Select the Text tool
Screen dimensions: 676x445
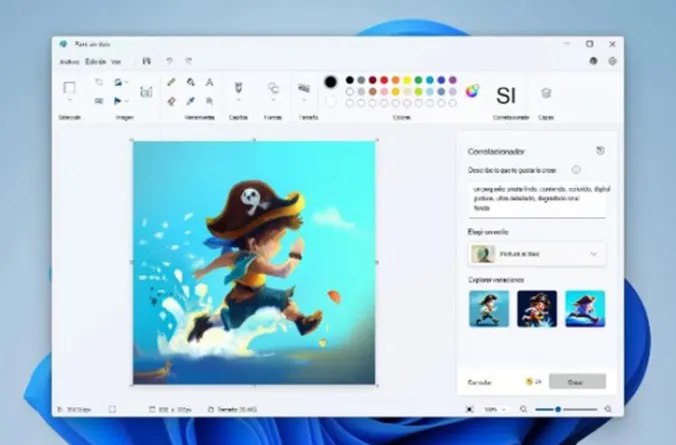pos(210,82)
